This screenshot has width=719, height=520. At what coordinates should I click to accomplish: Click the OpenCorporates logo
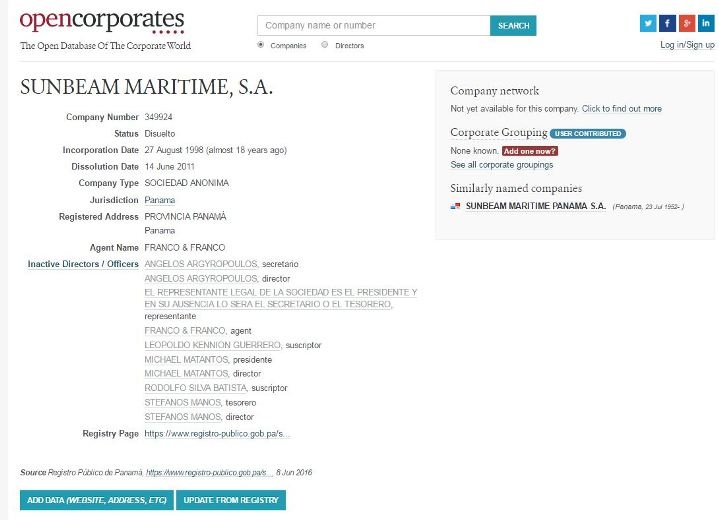[101, 21]
